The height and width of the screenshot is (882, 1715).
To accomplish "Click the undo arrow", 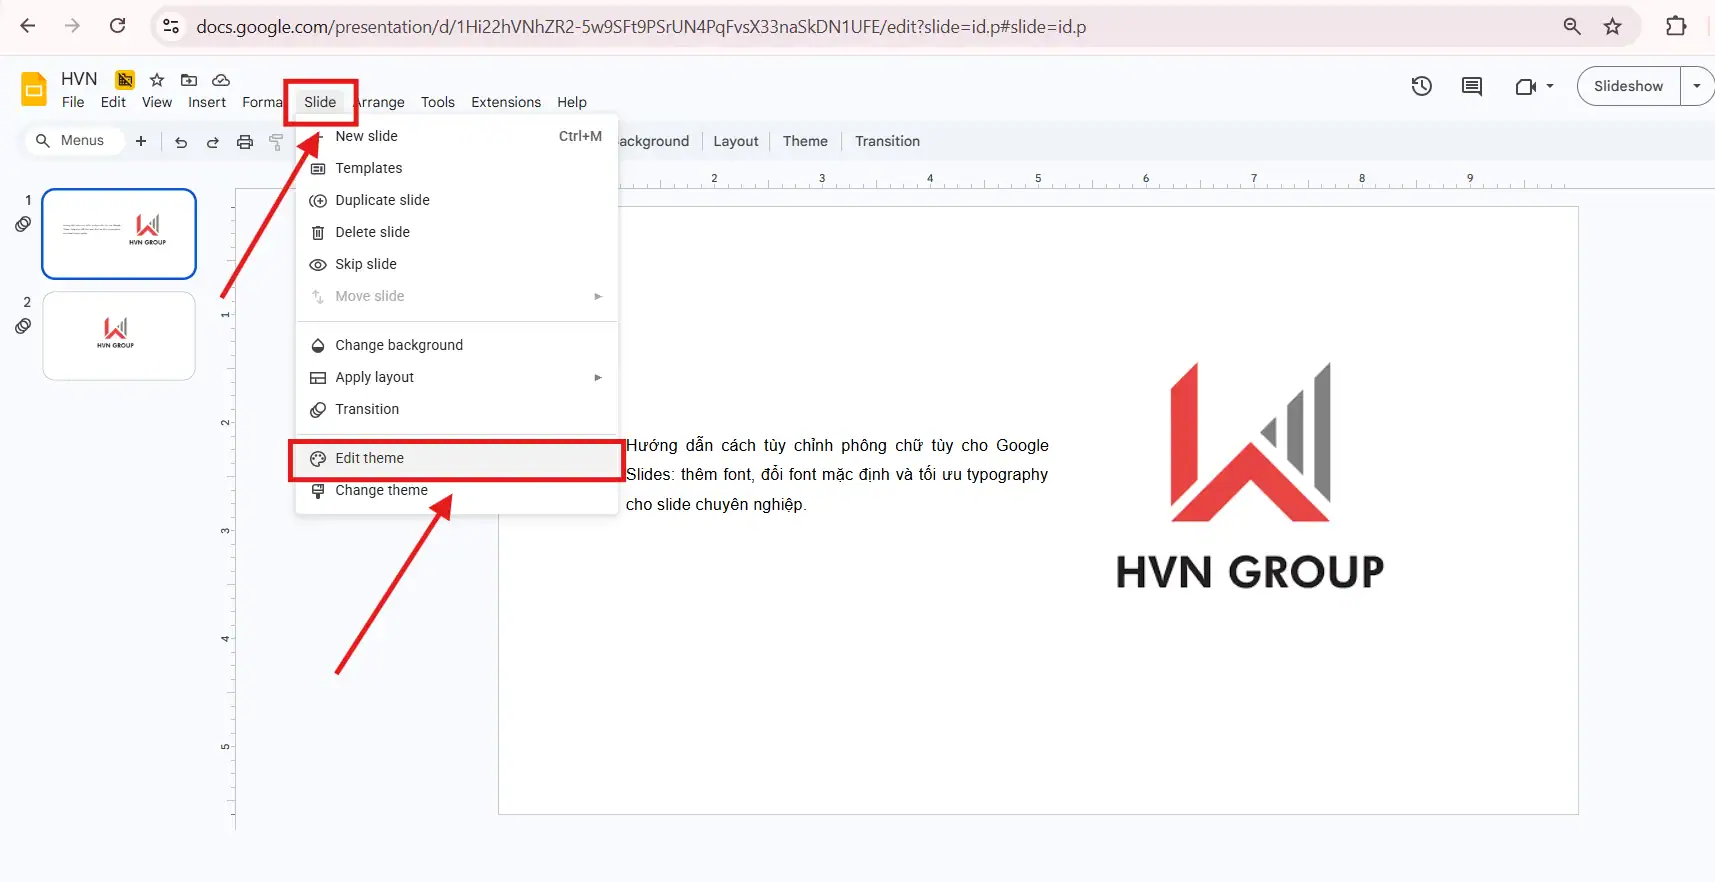I will [x=181, y=142].
